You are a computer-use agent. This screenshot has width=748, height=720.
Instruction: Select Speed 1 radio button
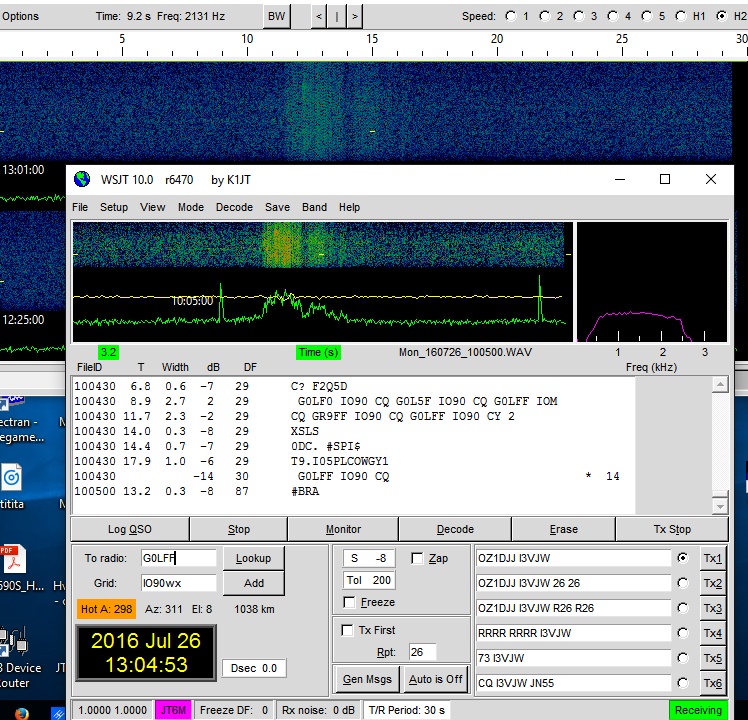[511, 16]
